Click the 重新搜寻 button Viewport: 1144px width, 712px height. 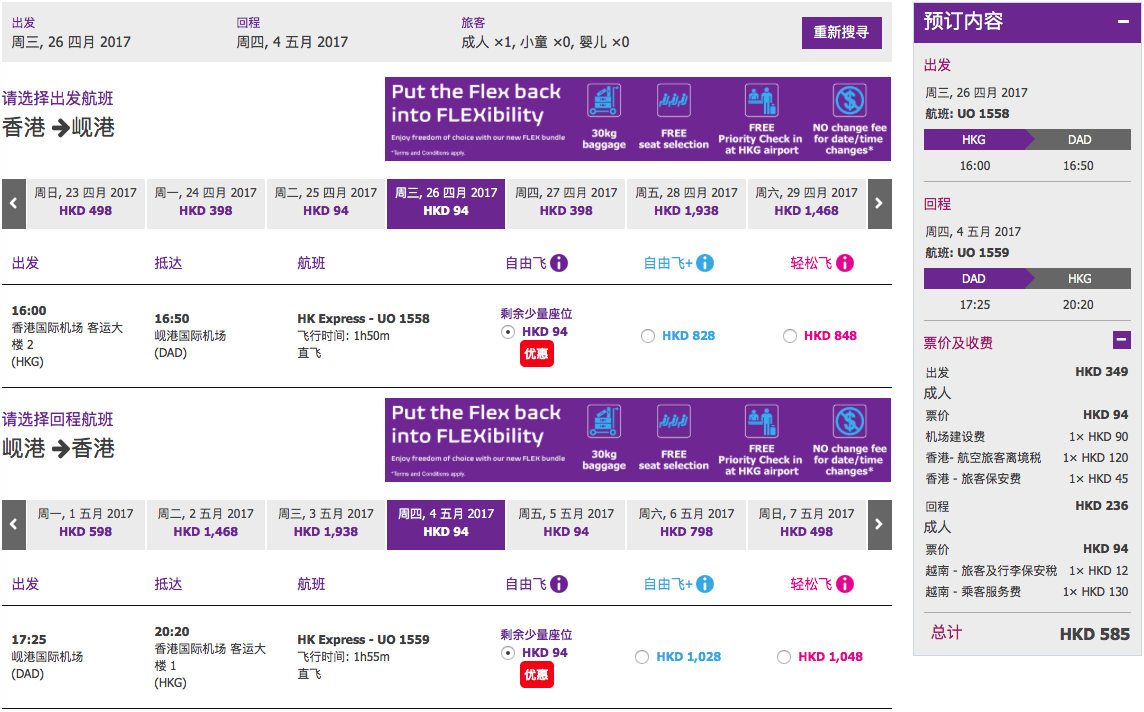(x=841, y=33)
